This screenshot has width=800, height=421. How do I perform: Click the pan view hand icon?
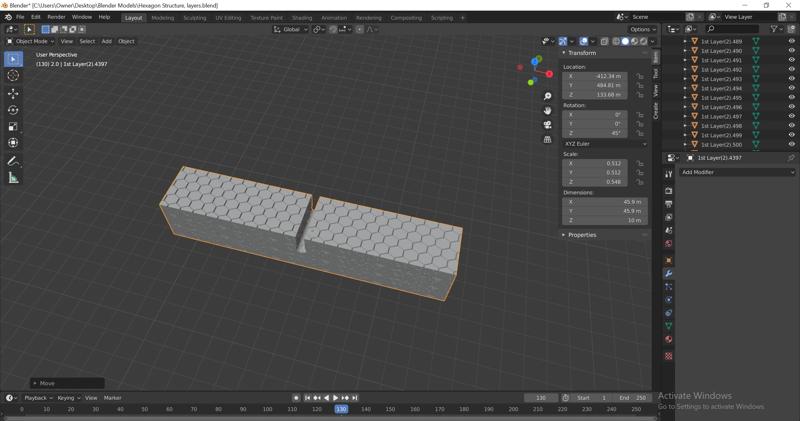(547, 110)
